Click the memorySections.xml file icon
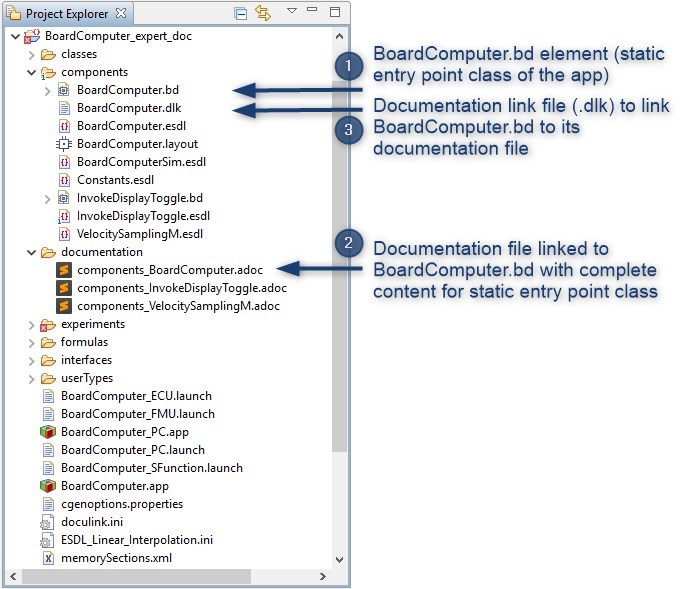688x589 pixels. click(48, 558)
